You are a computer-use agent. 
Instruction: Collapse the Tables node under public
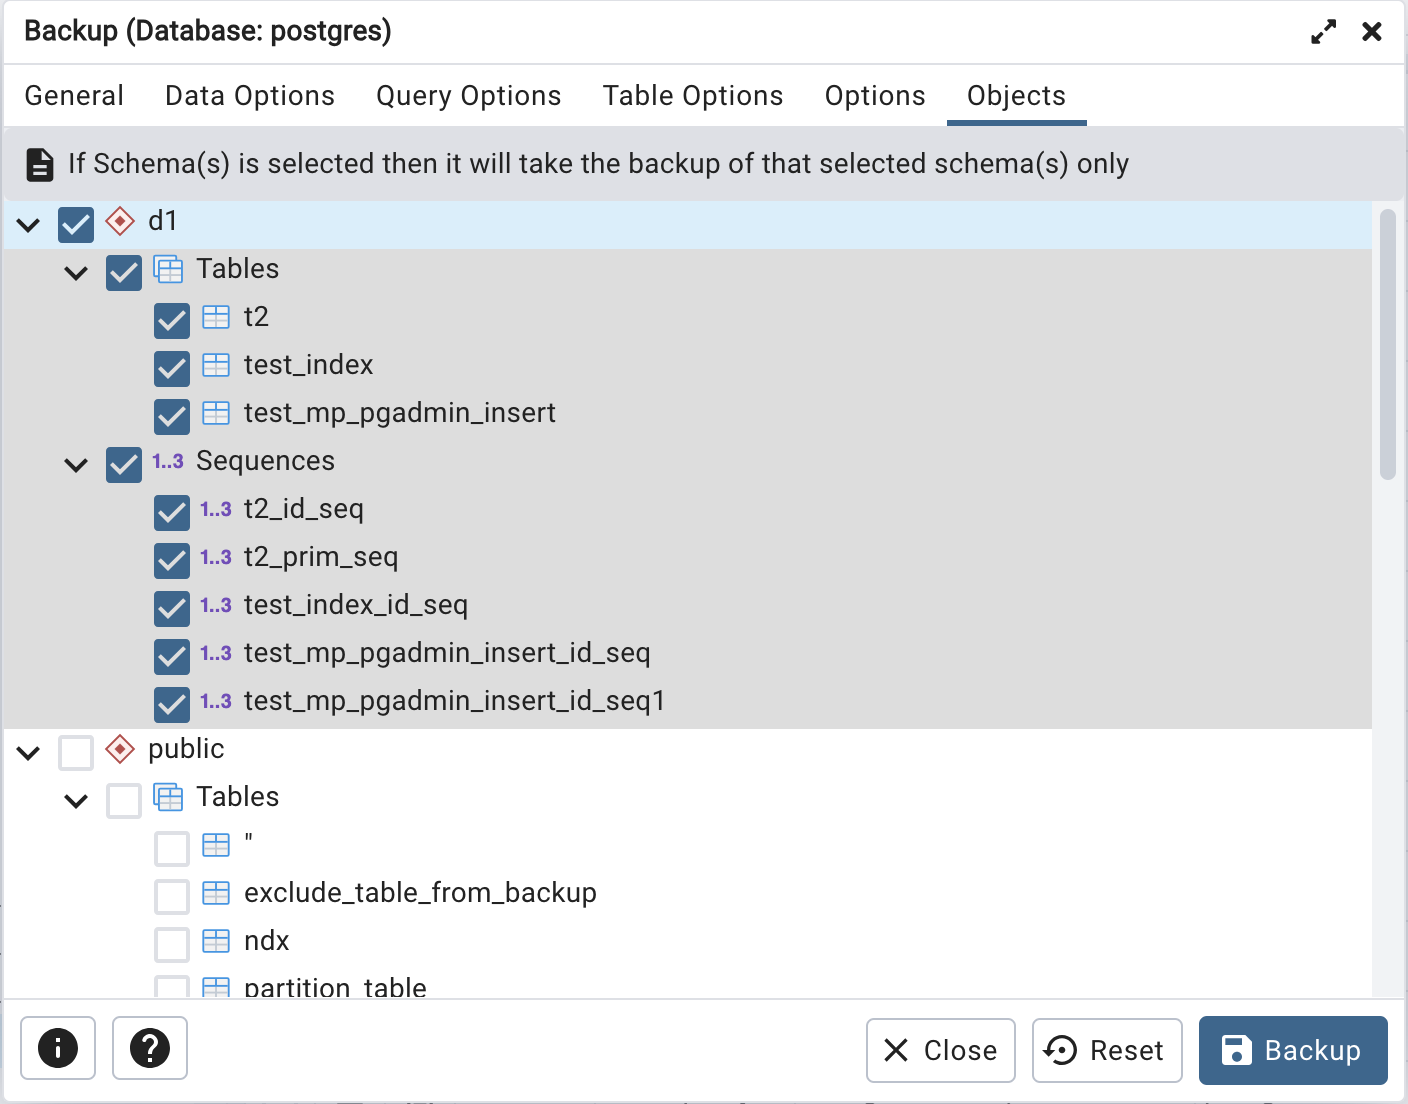(x=76, y=801)
